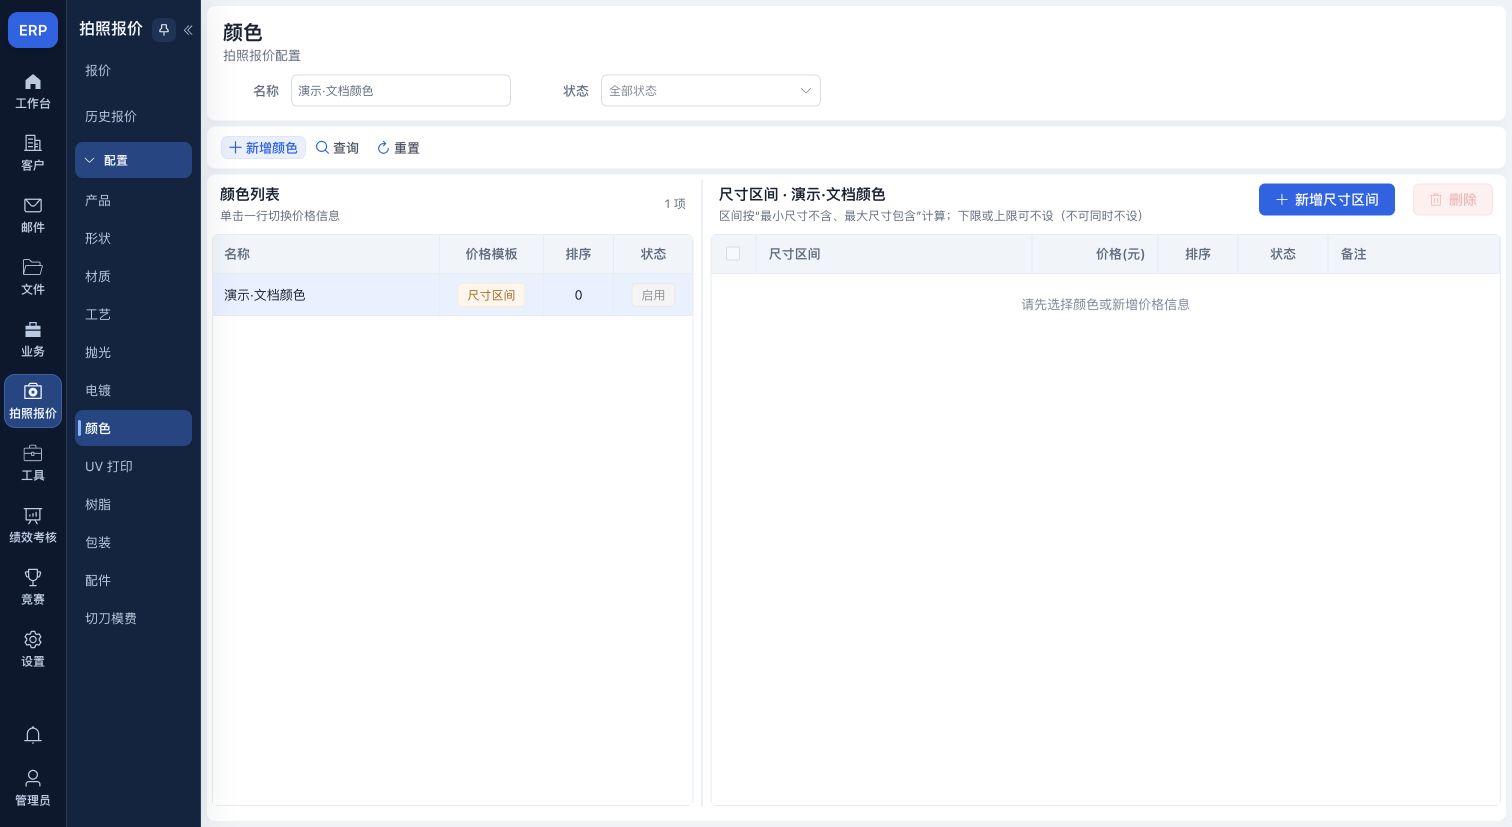Open the 状态 全部状态 dropdown
The width and height of the screenshot is (1512, 827).
pyautogui.click(x=710, y=90)
